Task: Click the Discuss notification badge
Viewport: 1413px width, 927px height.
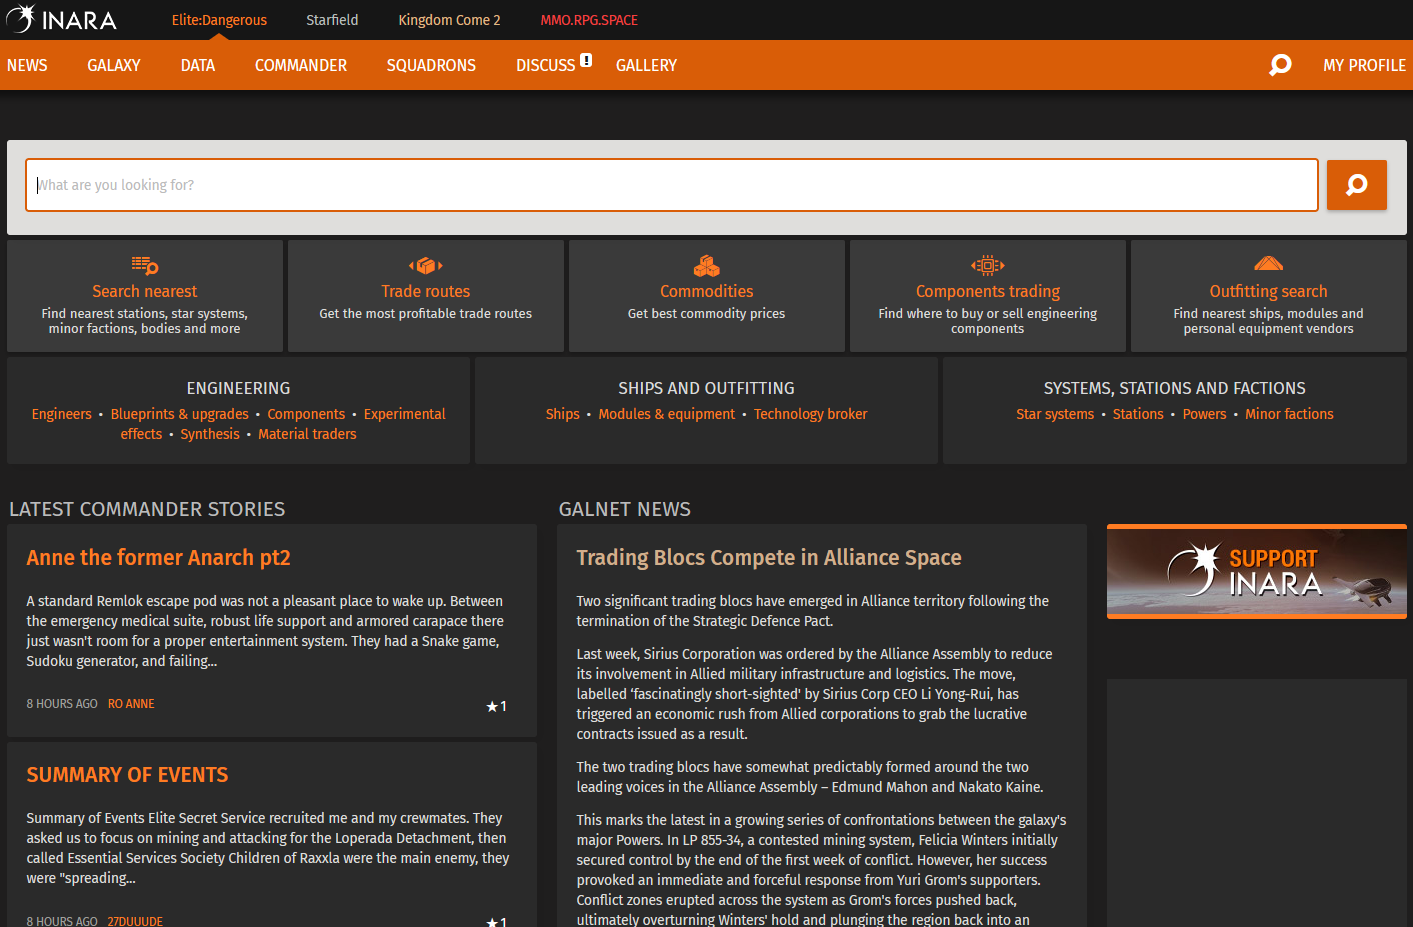Action: pos(586,60)
